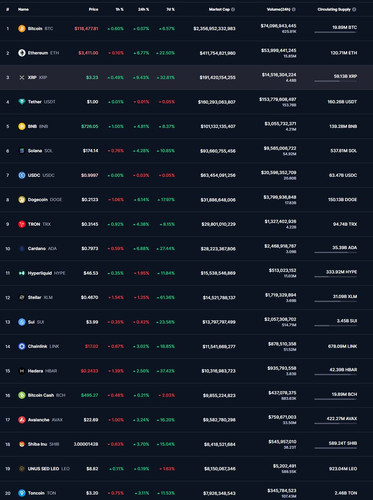This screenshot has width=373, height=500.
Task: Click the Hyperliquid logo icon
Action: coord(22,273)
